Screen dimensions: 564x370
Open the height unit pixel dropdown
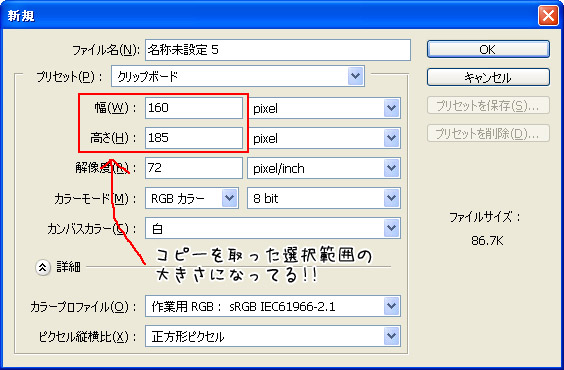coord(324,138)
